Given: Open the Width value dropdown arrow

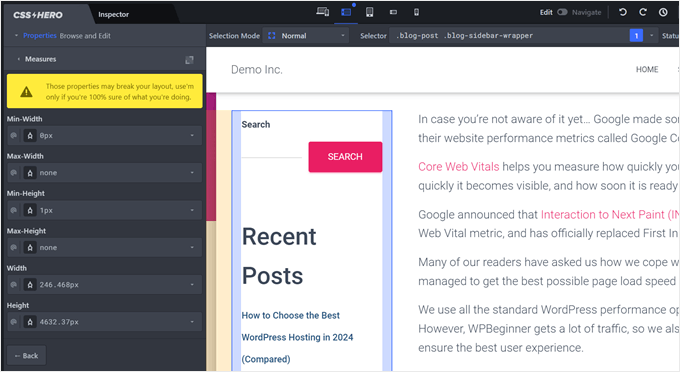Looking at the screenshot, I should [x=192, y=285].
